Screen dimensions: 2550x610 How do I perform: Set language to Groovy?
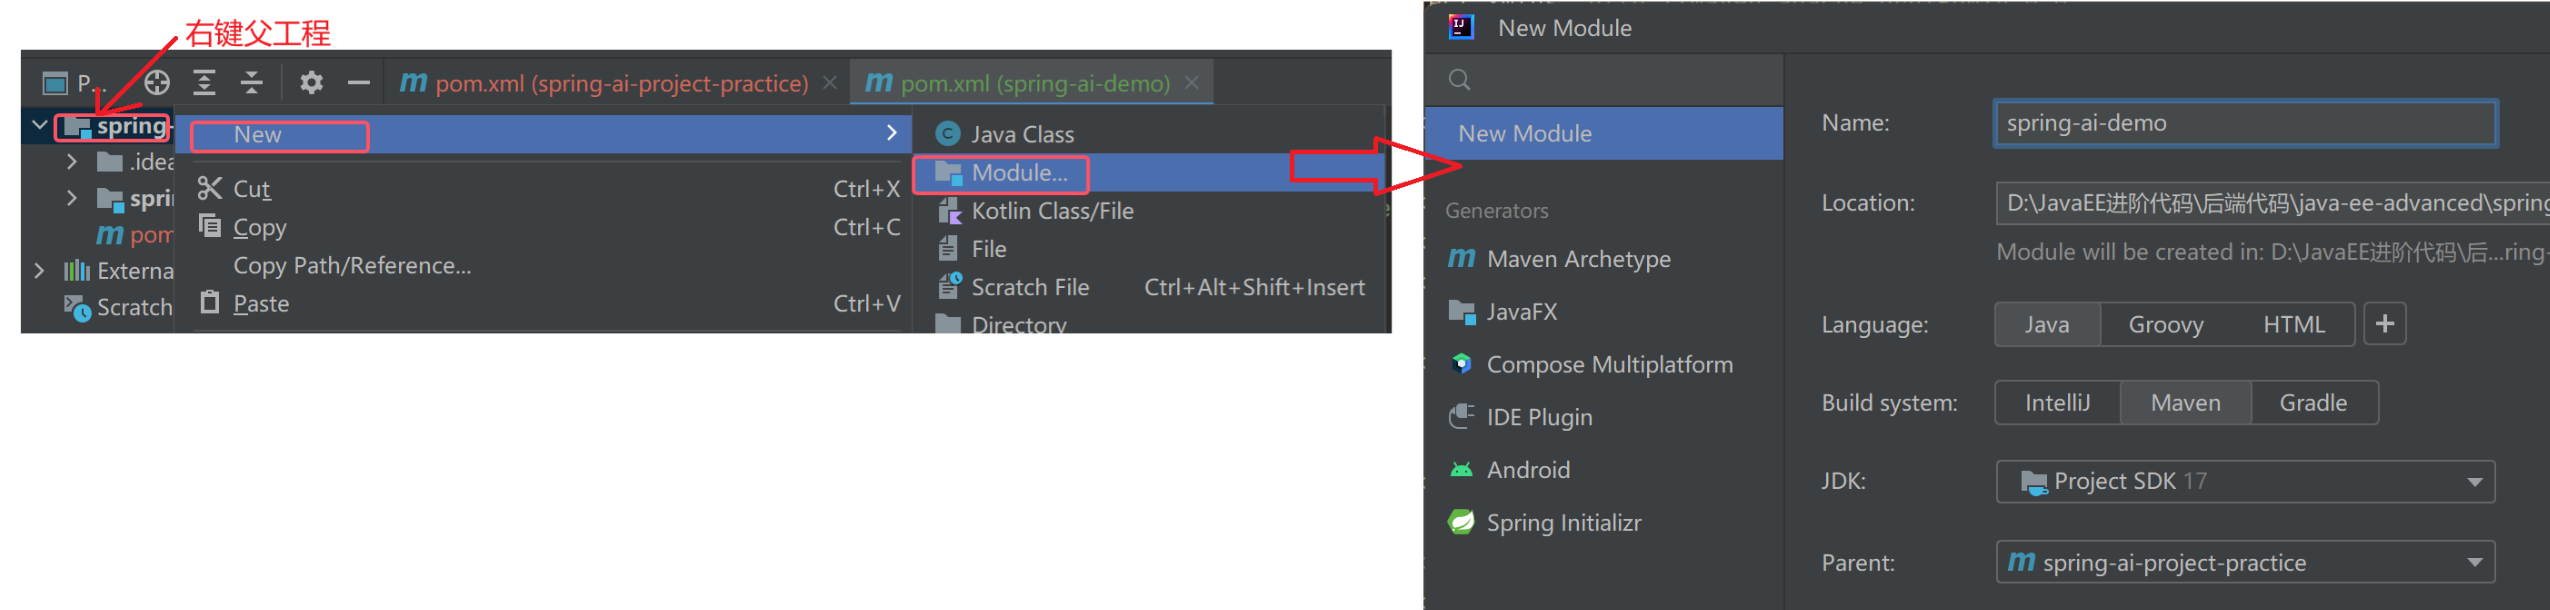2165,325
